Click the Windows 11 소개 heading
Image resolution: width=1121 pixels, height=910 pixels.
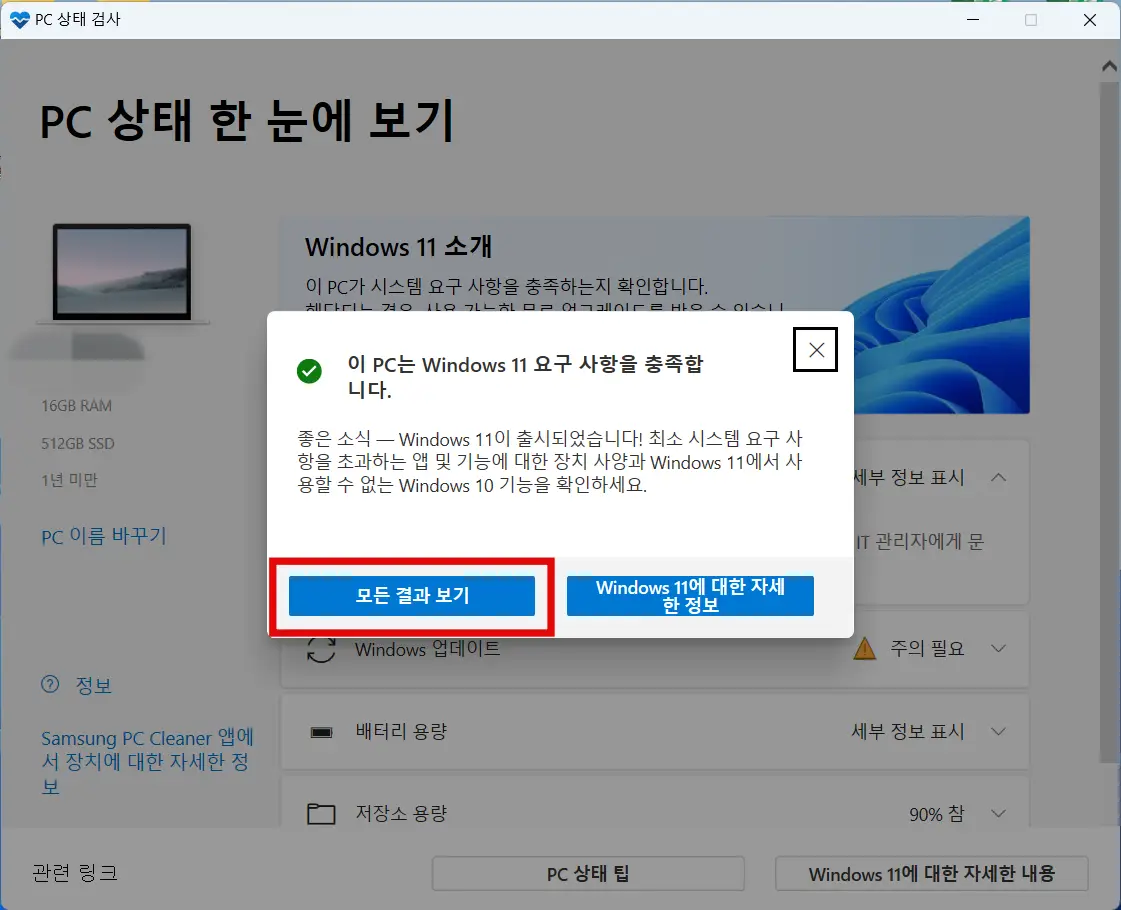tap(398, 247)
